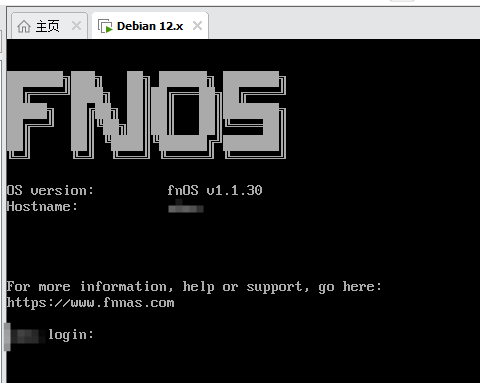Click the fnOS v1.1.30 version text

tap(215, 190)
